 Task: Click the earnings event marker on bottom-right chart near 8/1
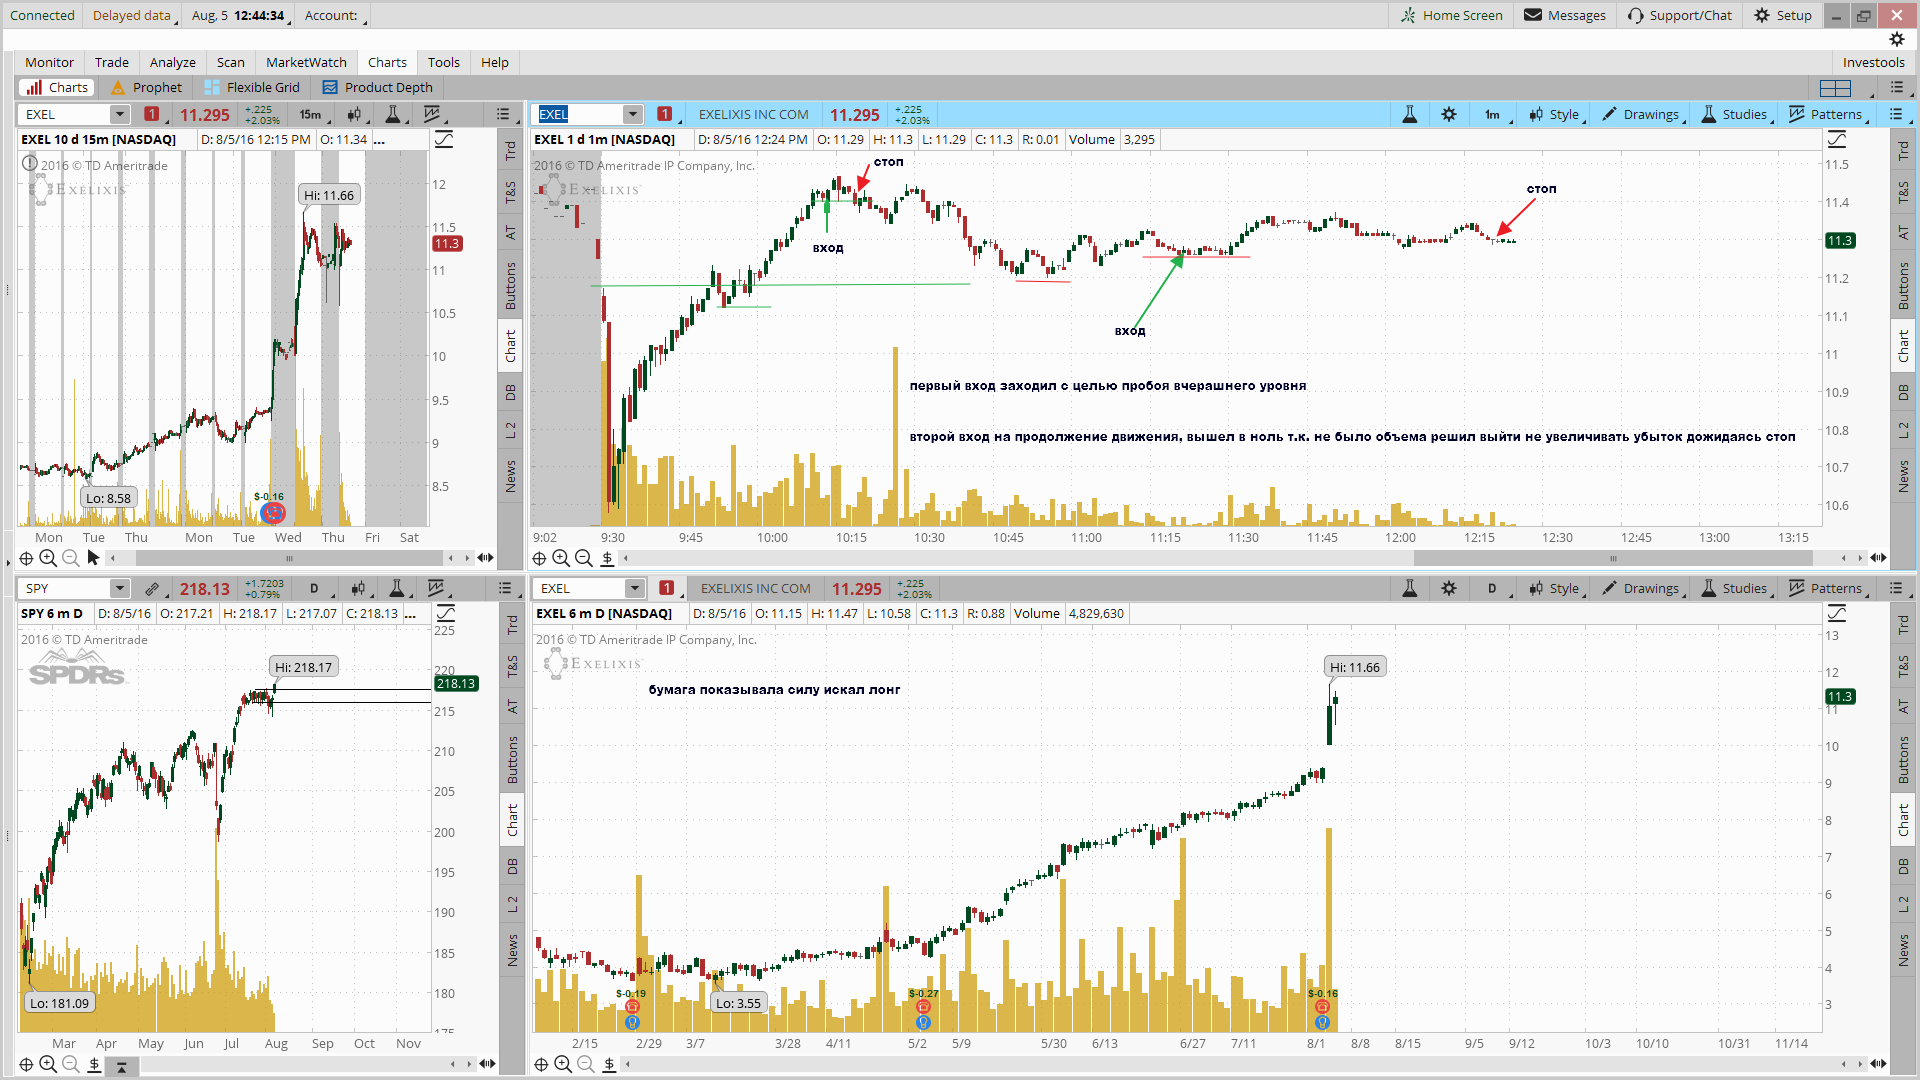[1321, 1006]
